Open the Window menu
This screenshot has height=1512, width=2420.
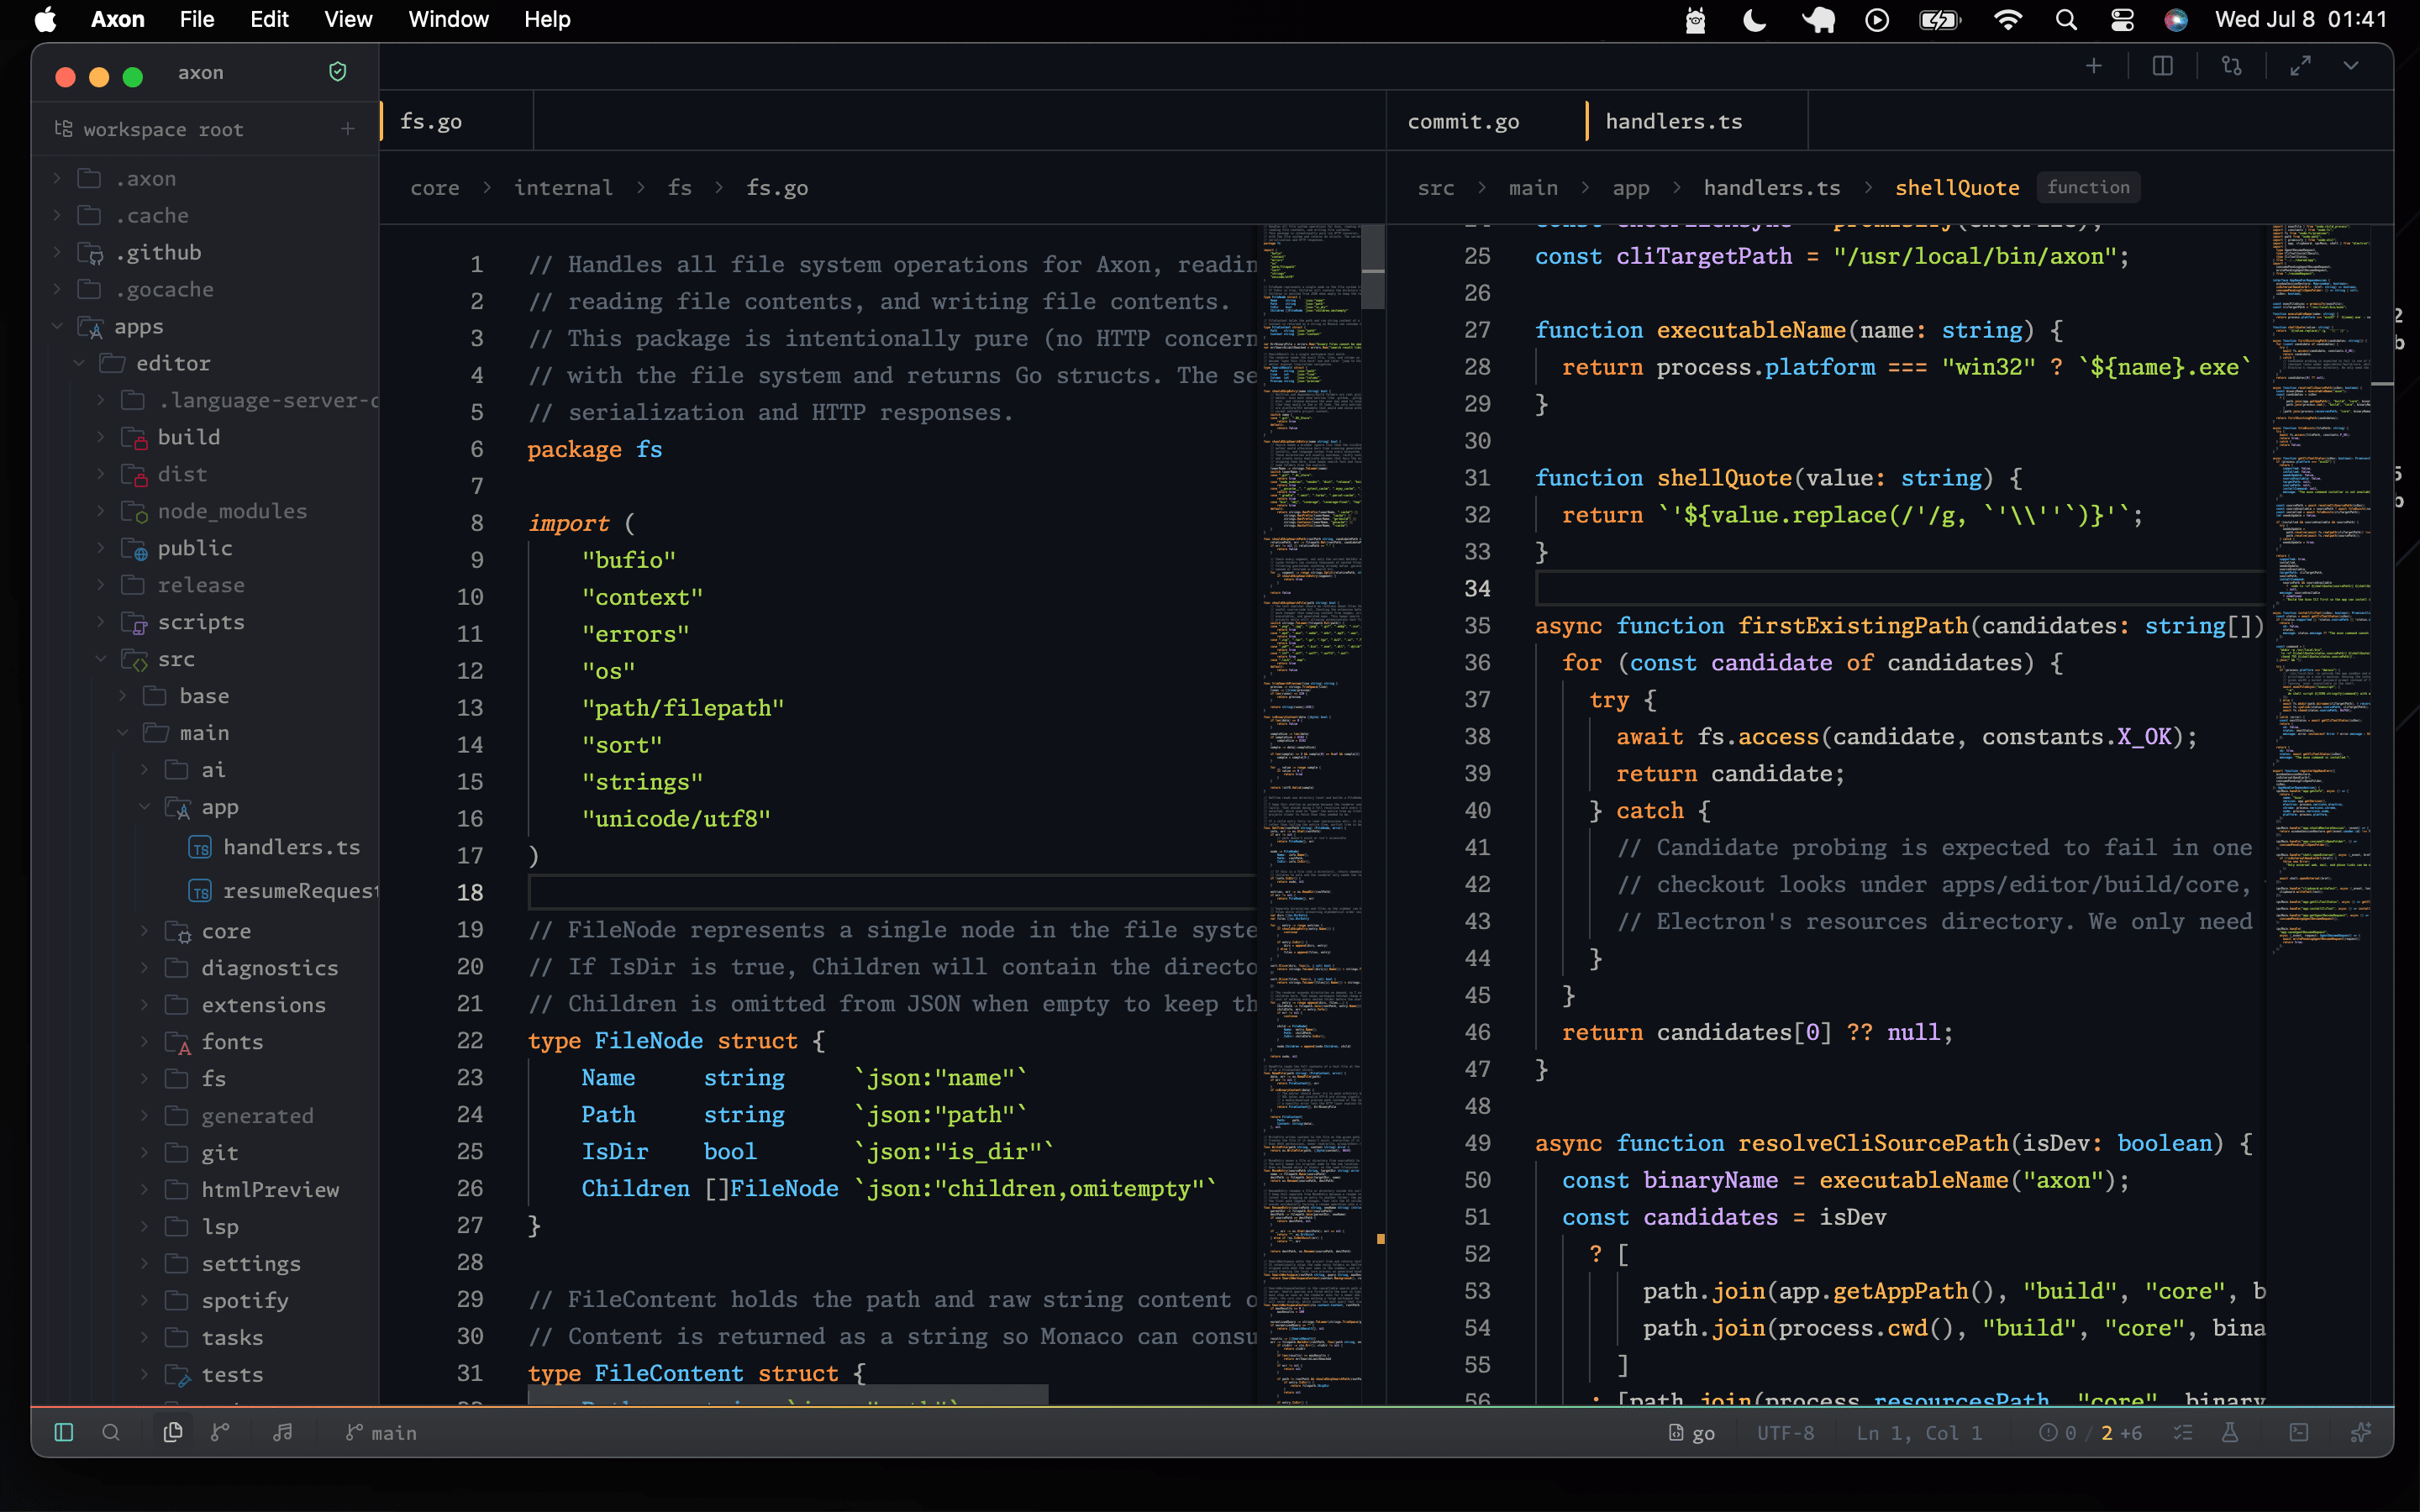pos(448,19)
